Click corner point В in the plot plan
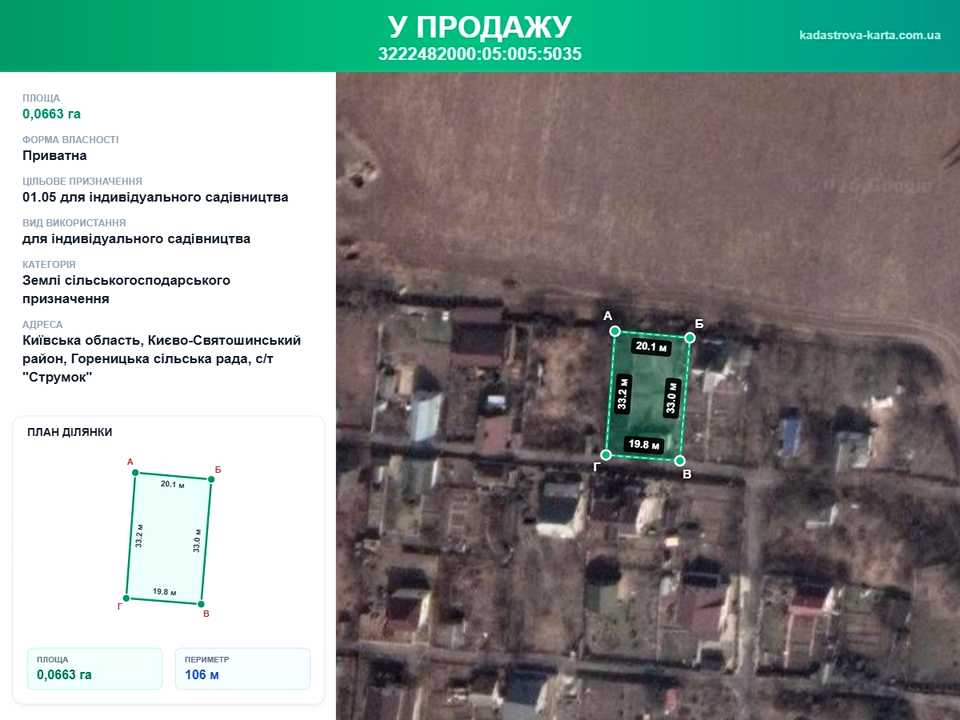 click(x=201, y=604)
